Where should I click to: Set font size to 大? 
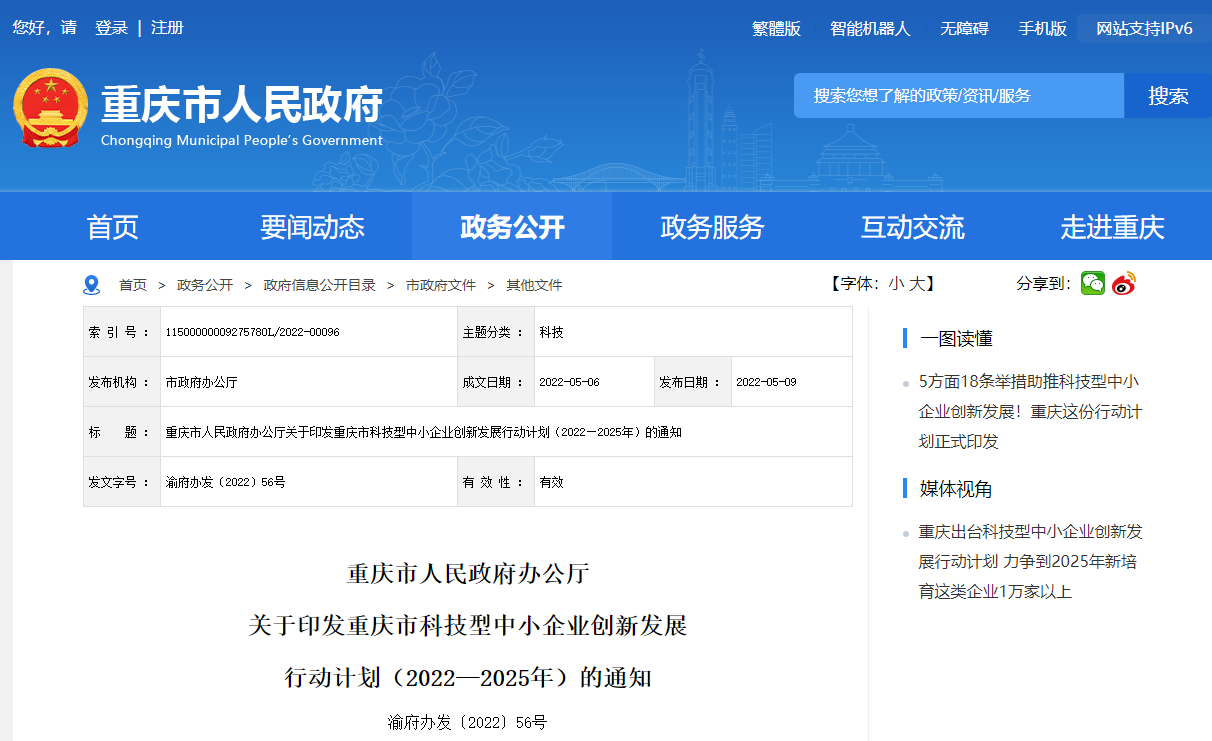[x=916, y=284]
